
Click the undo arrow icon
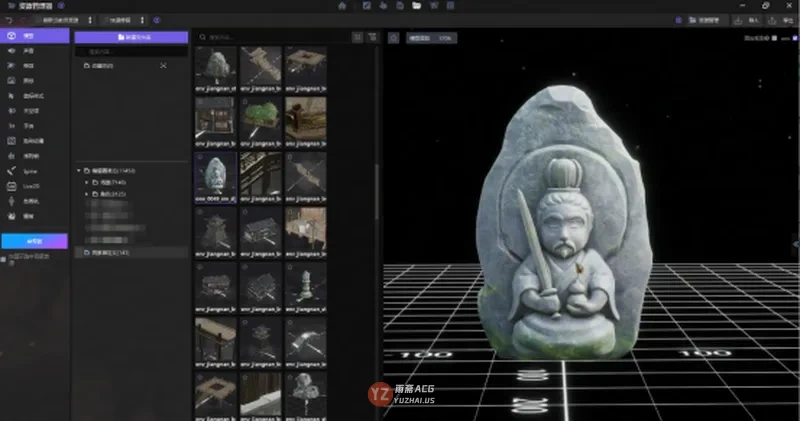pos(9,20)
